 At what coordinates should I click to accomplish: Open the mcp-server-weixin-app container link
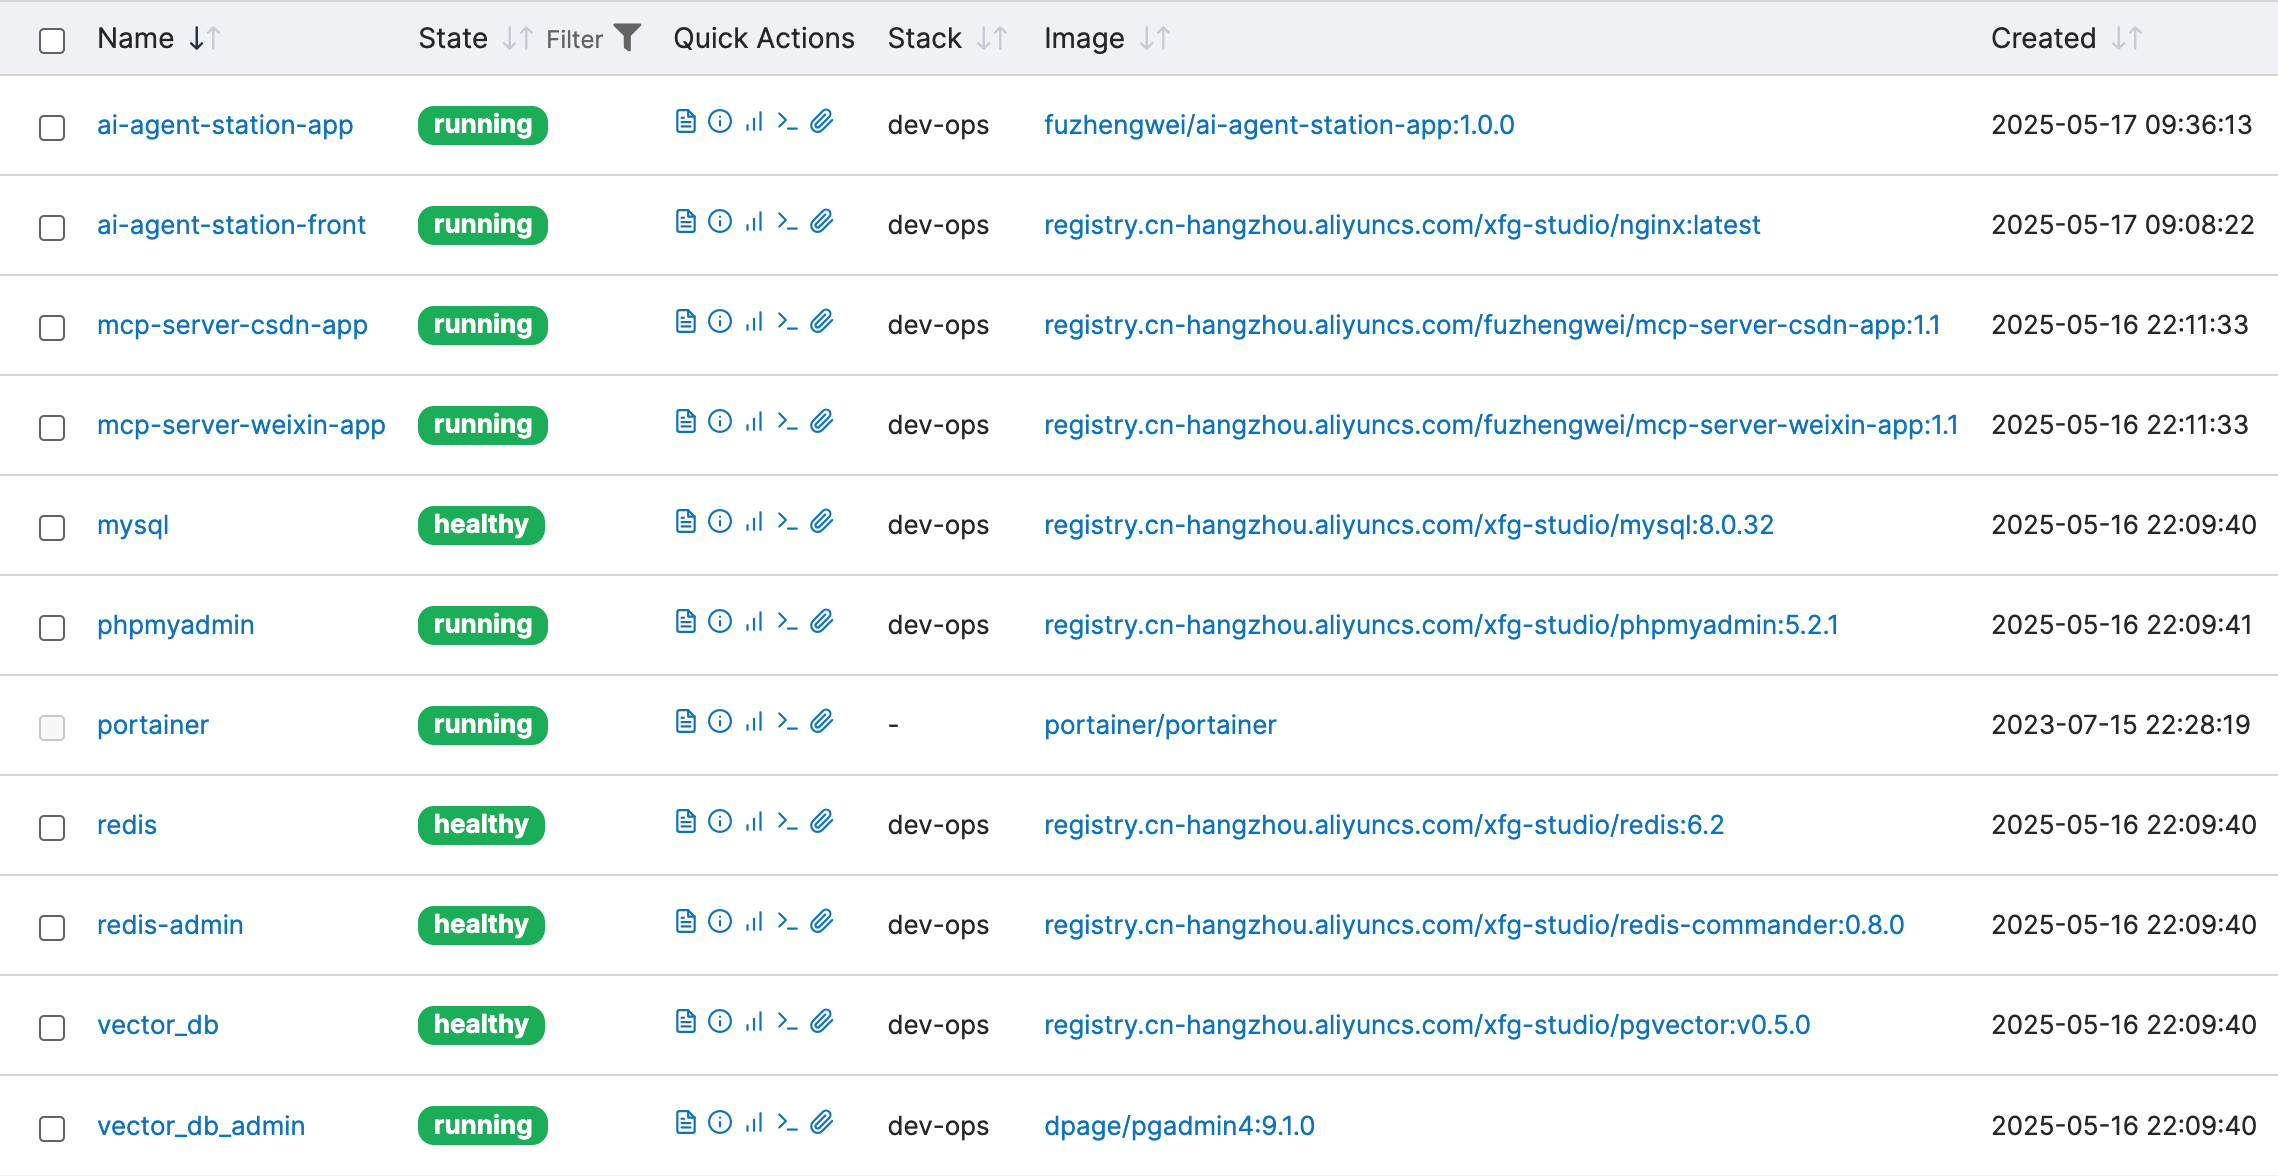click(241, 425)
